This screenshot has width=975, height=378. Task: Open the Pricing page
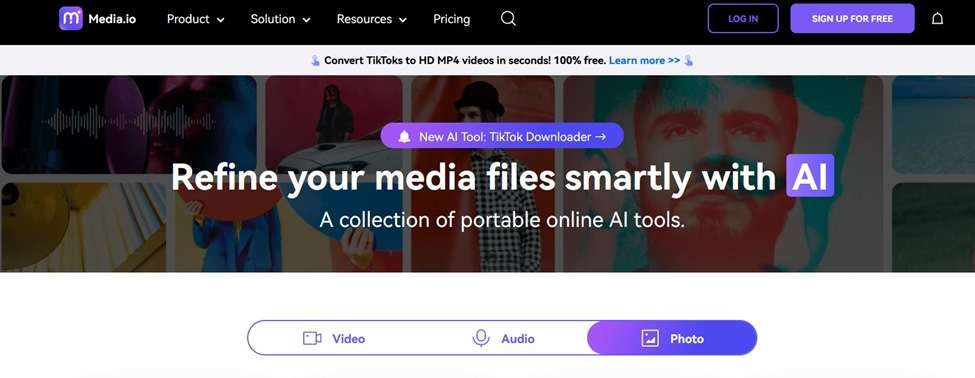point(451,19)
